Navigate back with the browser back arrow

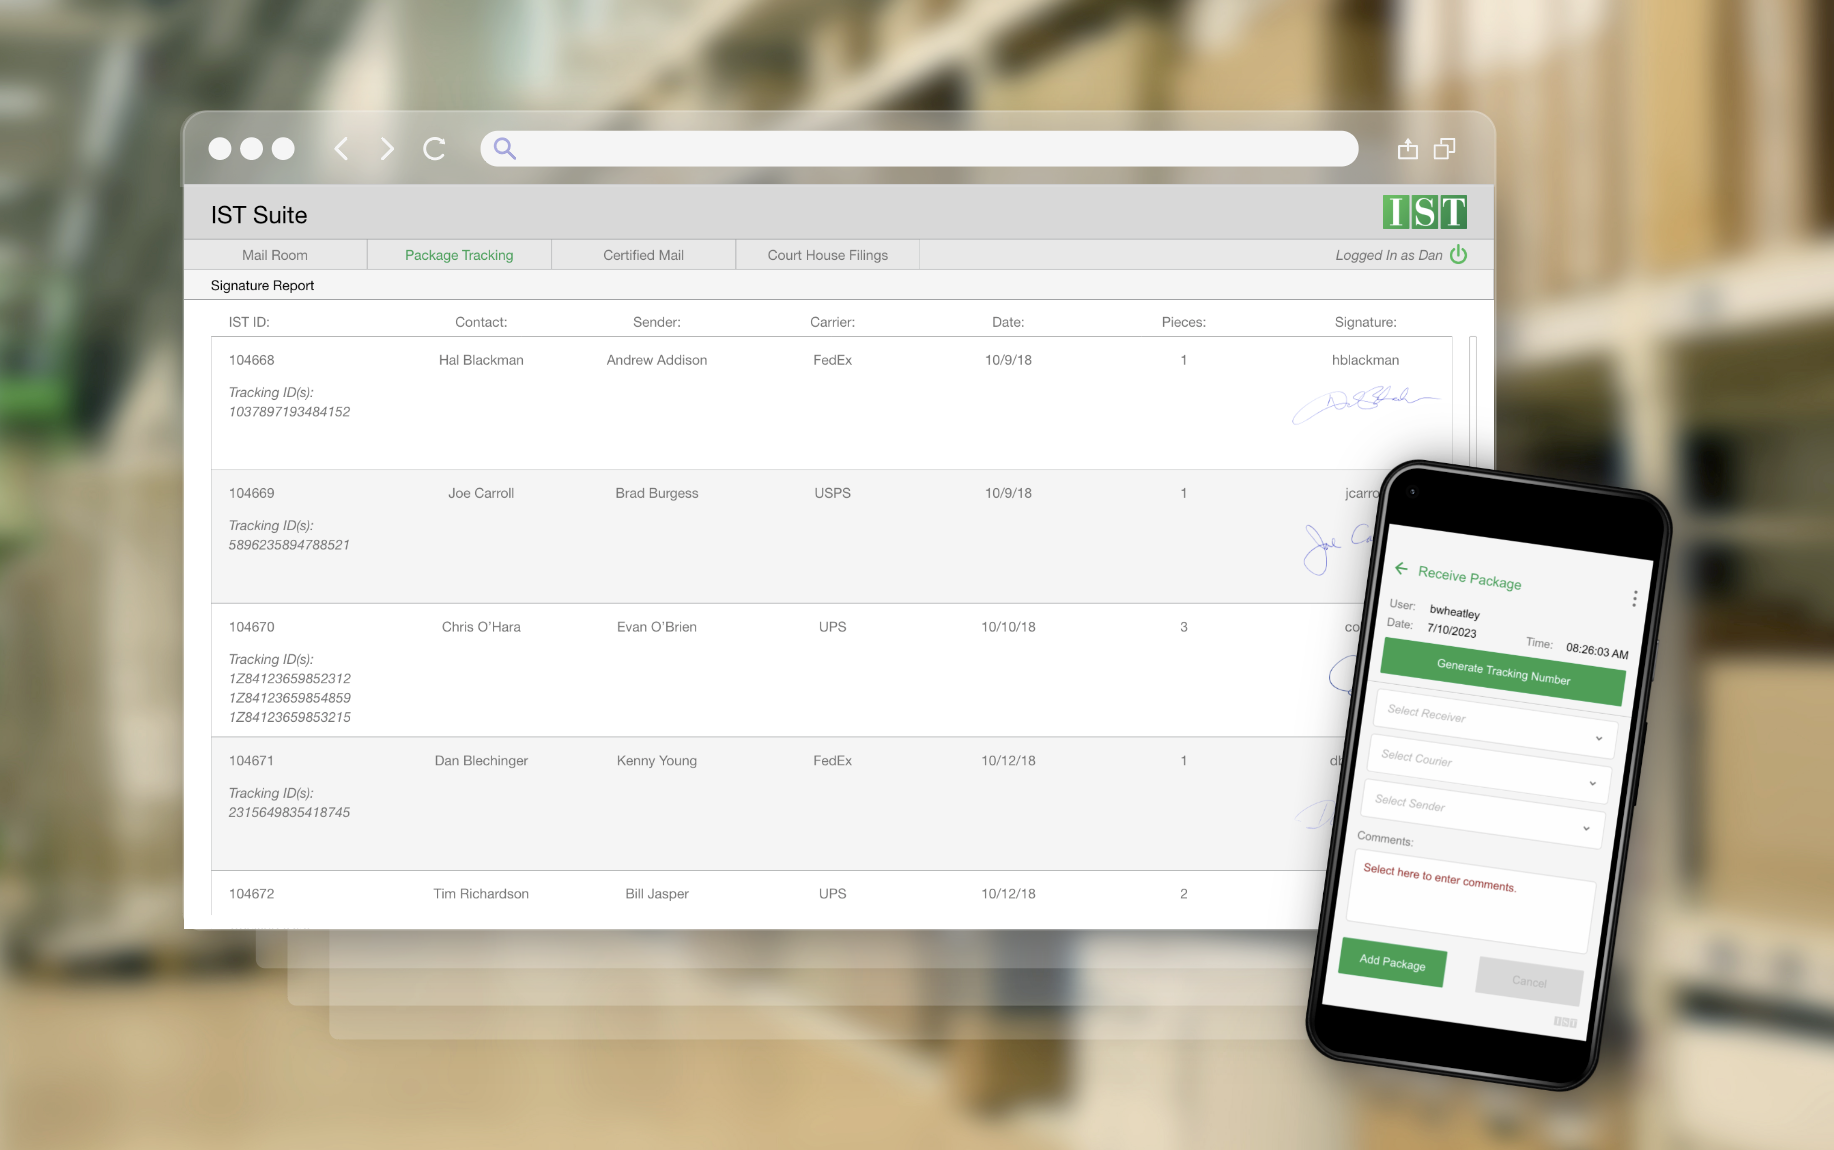tap(341, 148)
